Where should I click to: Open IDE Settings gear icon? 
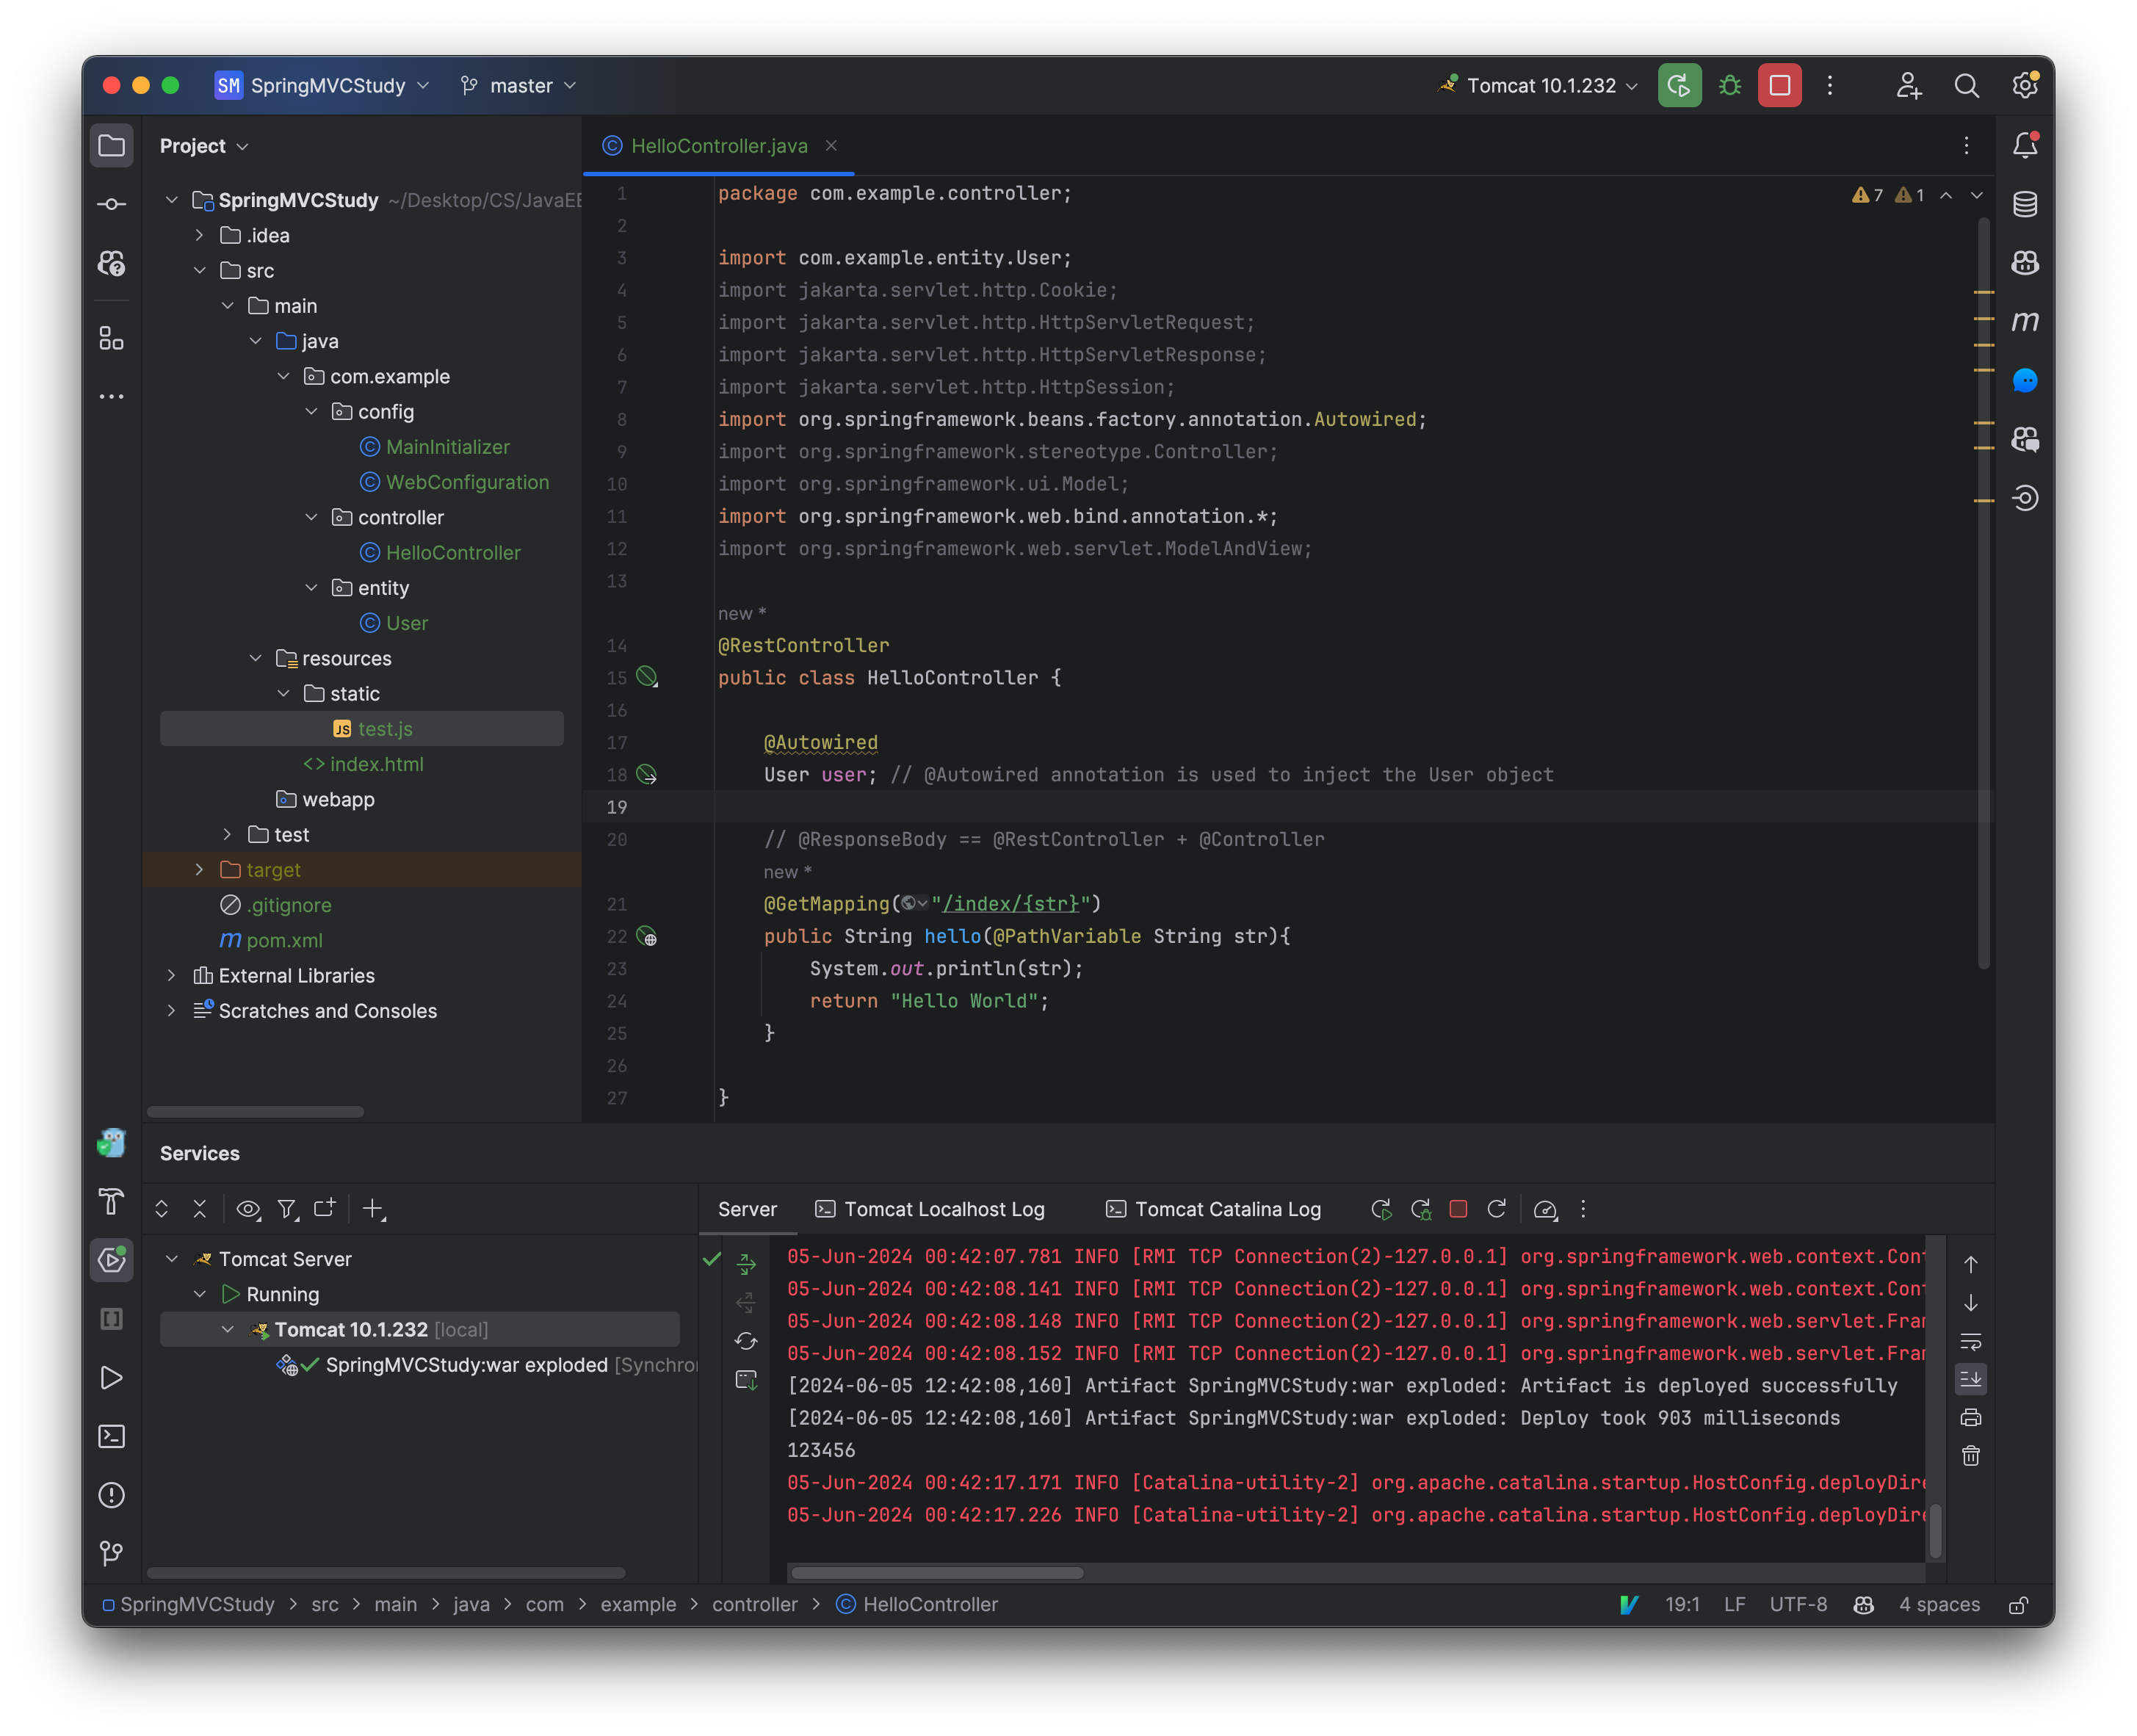click(2025, 86)
